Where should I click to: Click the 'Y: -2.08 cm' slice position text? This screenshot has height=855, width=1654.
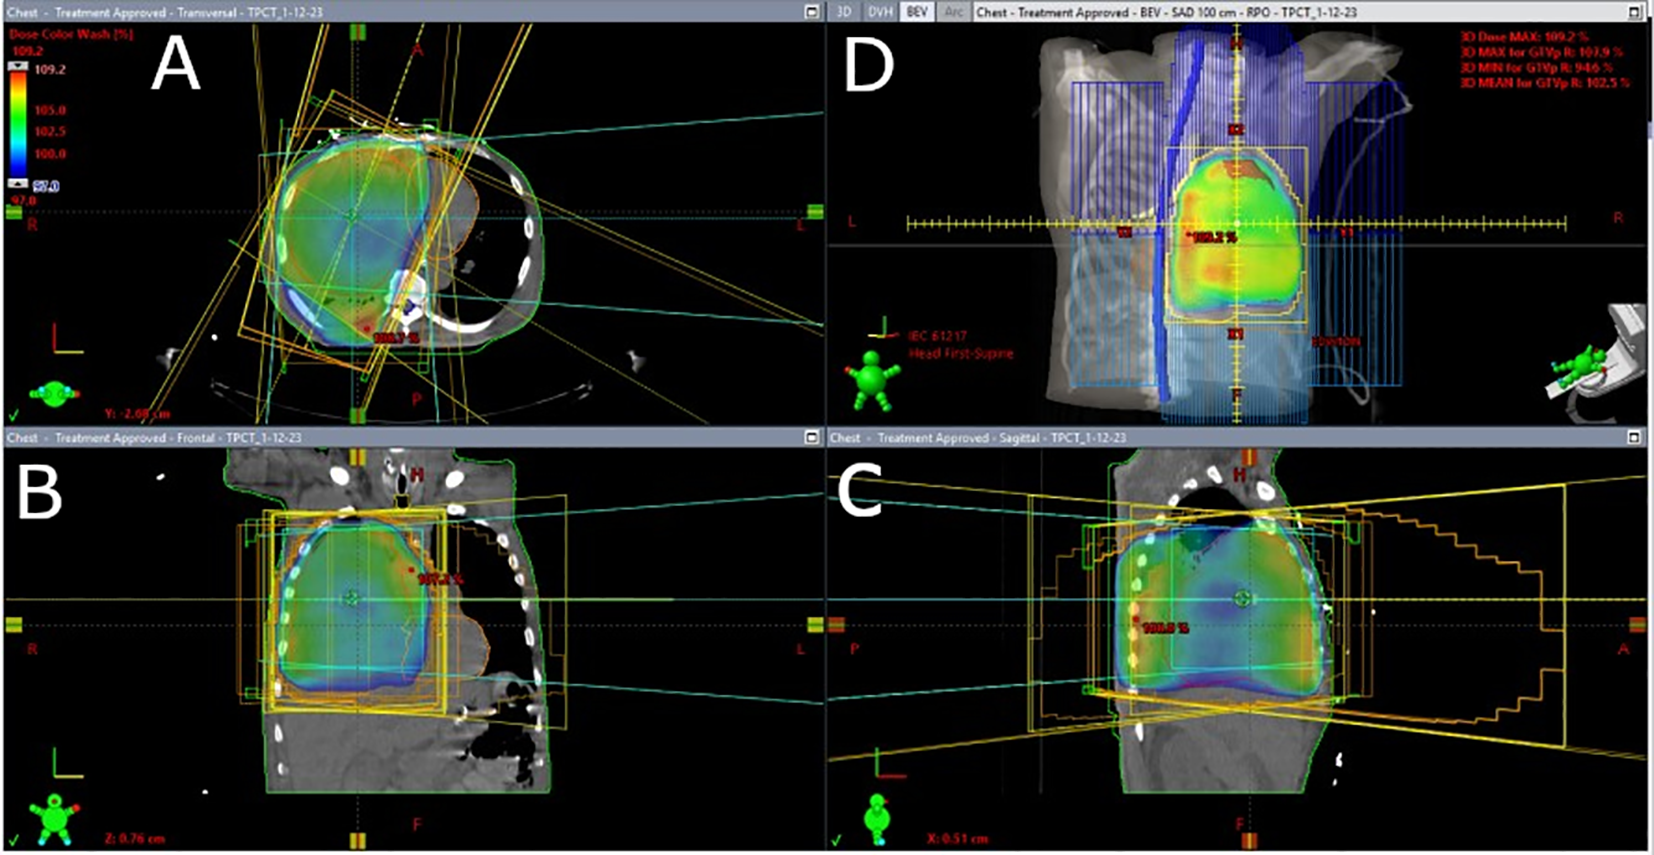[137, 413]
